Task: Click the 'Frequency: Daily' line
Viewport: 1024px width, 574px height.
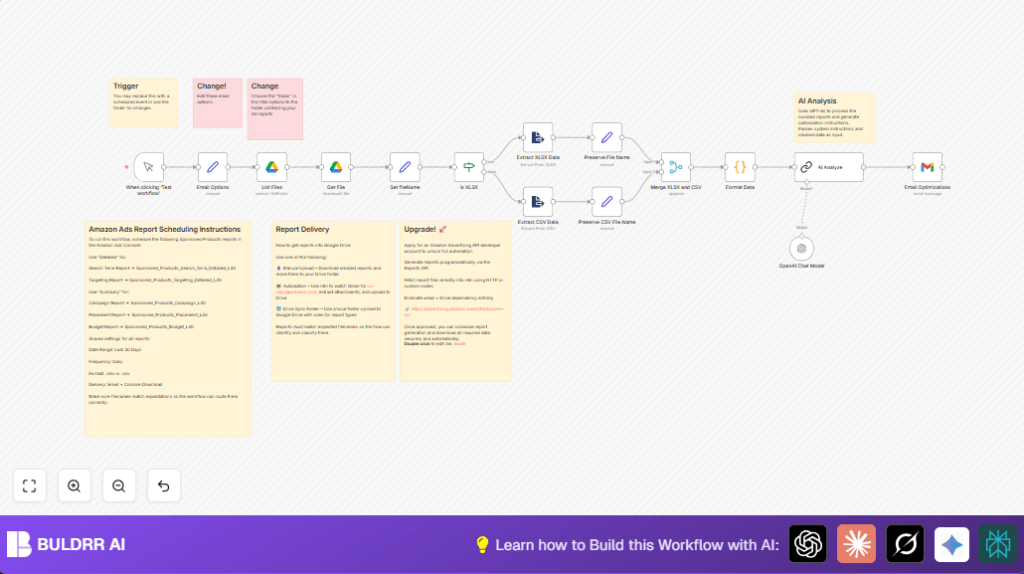Action: point(106,361)
